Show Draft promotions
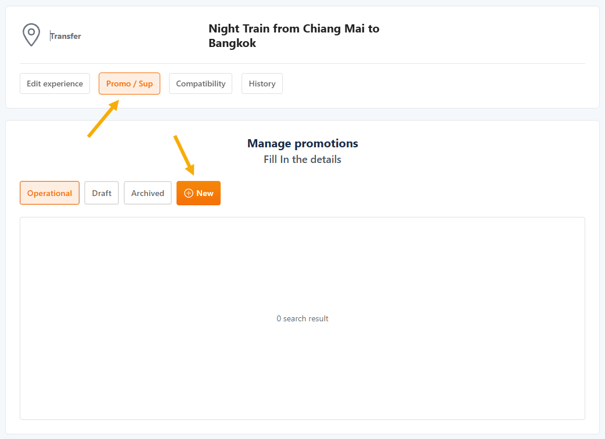Screen dimensions: 605x439 coord(102,193)
